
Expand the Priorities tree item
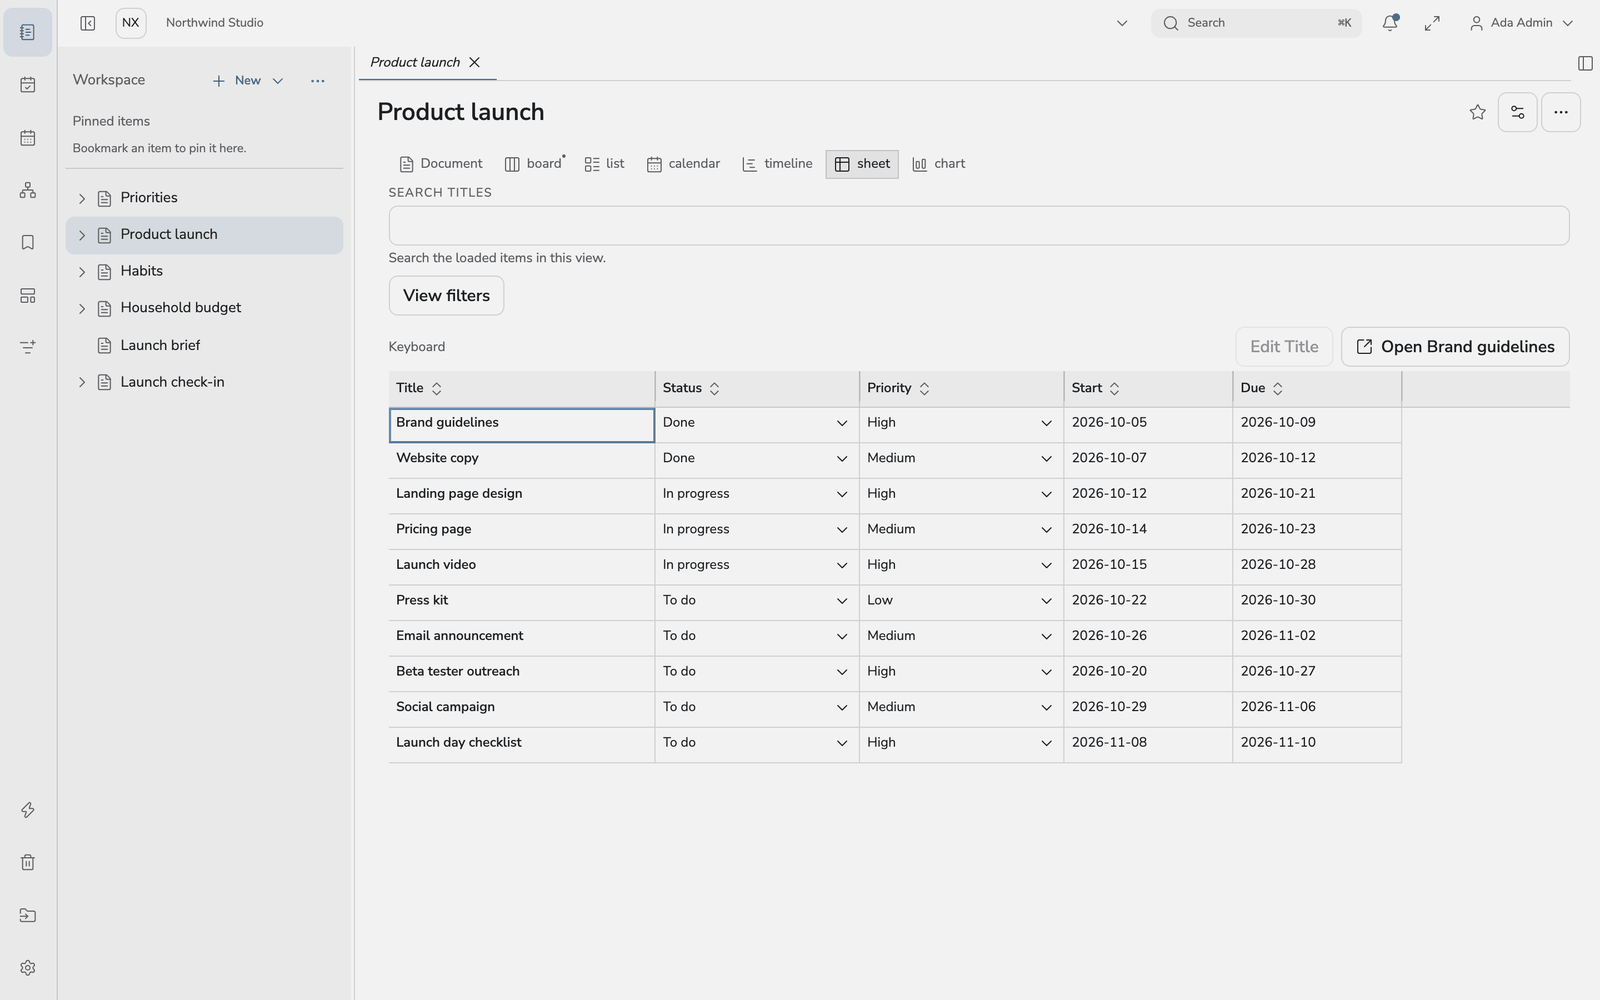pos(82,198)
